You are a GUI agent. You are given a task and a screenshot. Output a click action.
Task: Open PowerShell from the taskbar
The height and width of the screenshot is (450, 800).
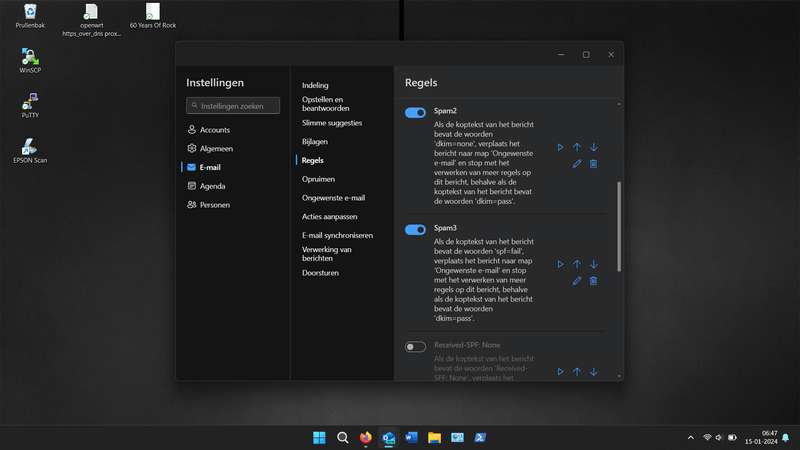coord(480,438)
